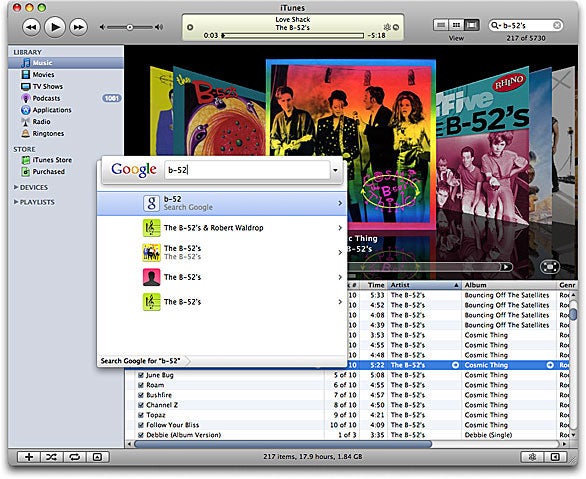Toggle shuffle button
This screenshot has height=479, width=586.
click(52, 457)
